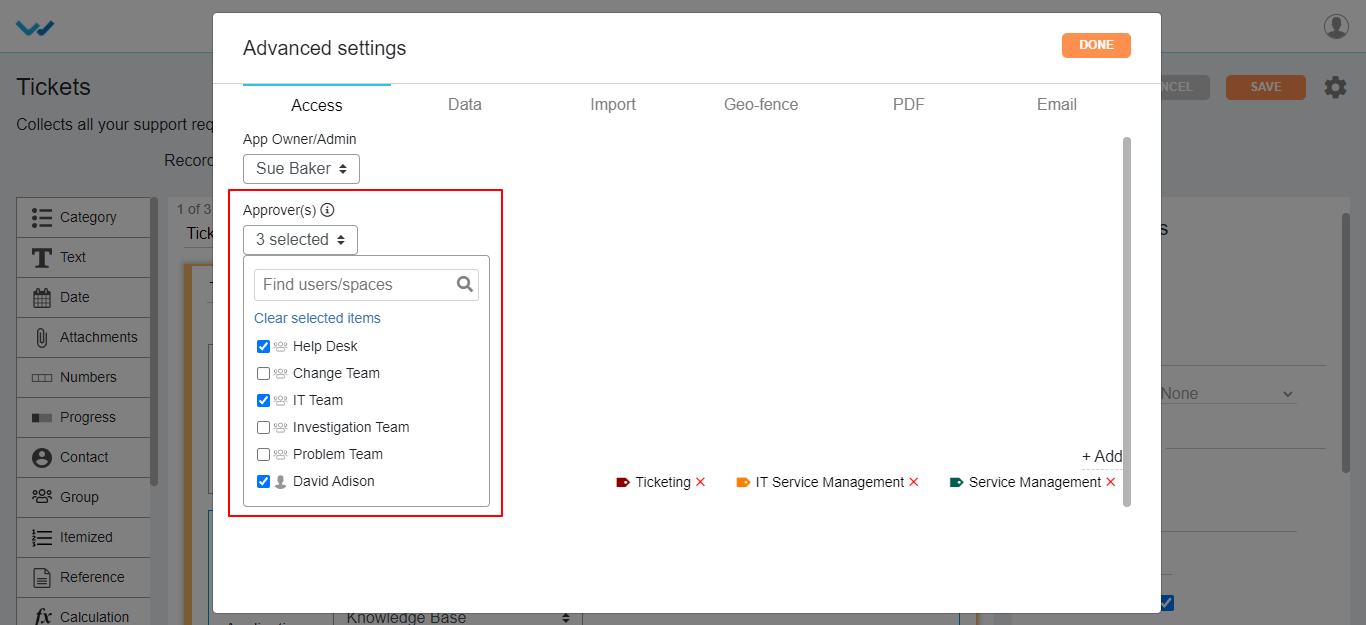Click the SAVE button
The width and height of the screenshot is (1366, 625).
coord(1266,87)
